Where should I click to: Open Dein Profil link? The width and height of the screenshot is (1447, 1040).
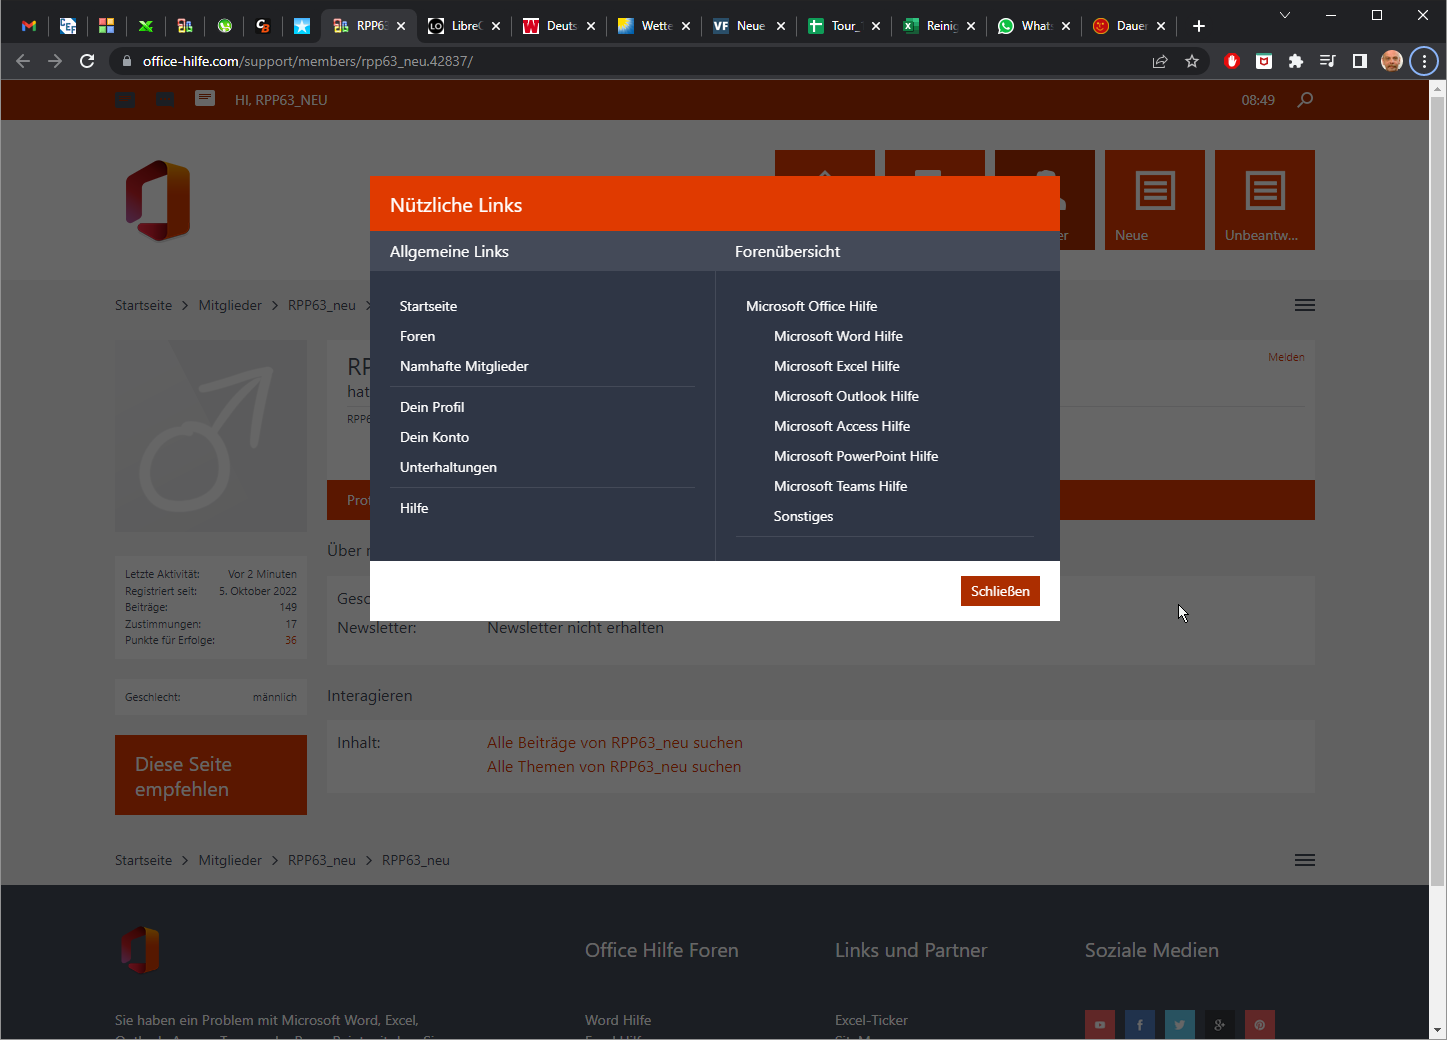(432, 407)
